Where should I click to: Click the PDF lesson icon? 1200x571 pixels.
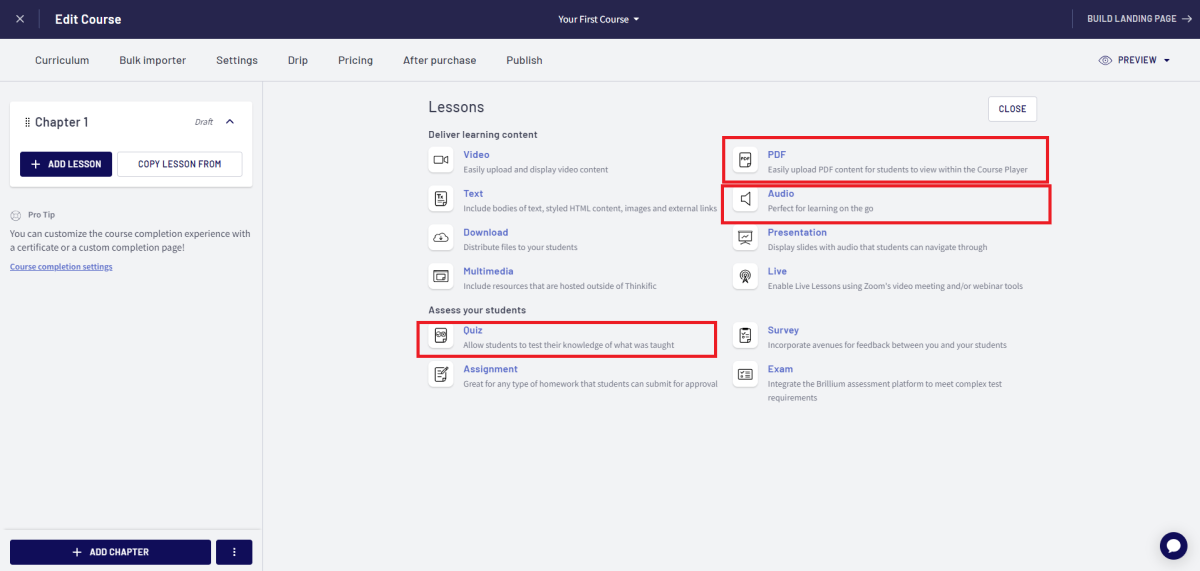(x=745, y=160)
